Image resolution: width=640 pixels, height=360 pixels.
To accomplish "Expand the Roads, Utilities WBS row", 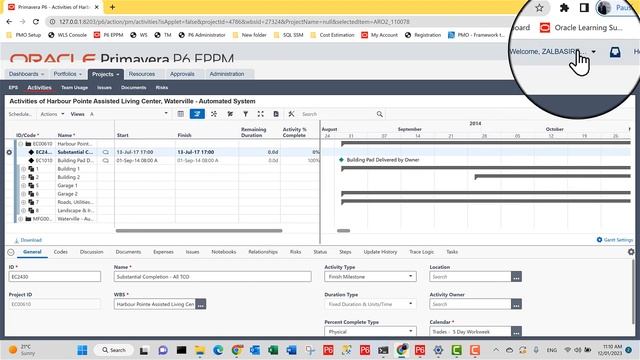I will click(23, 202).
